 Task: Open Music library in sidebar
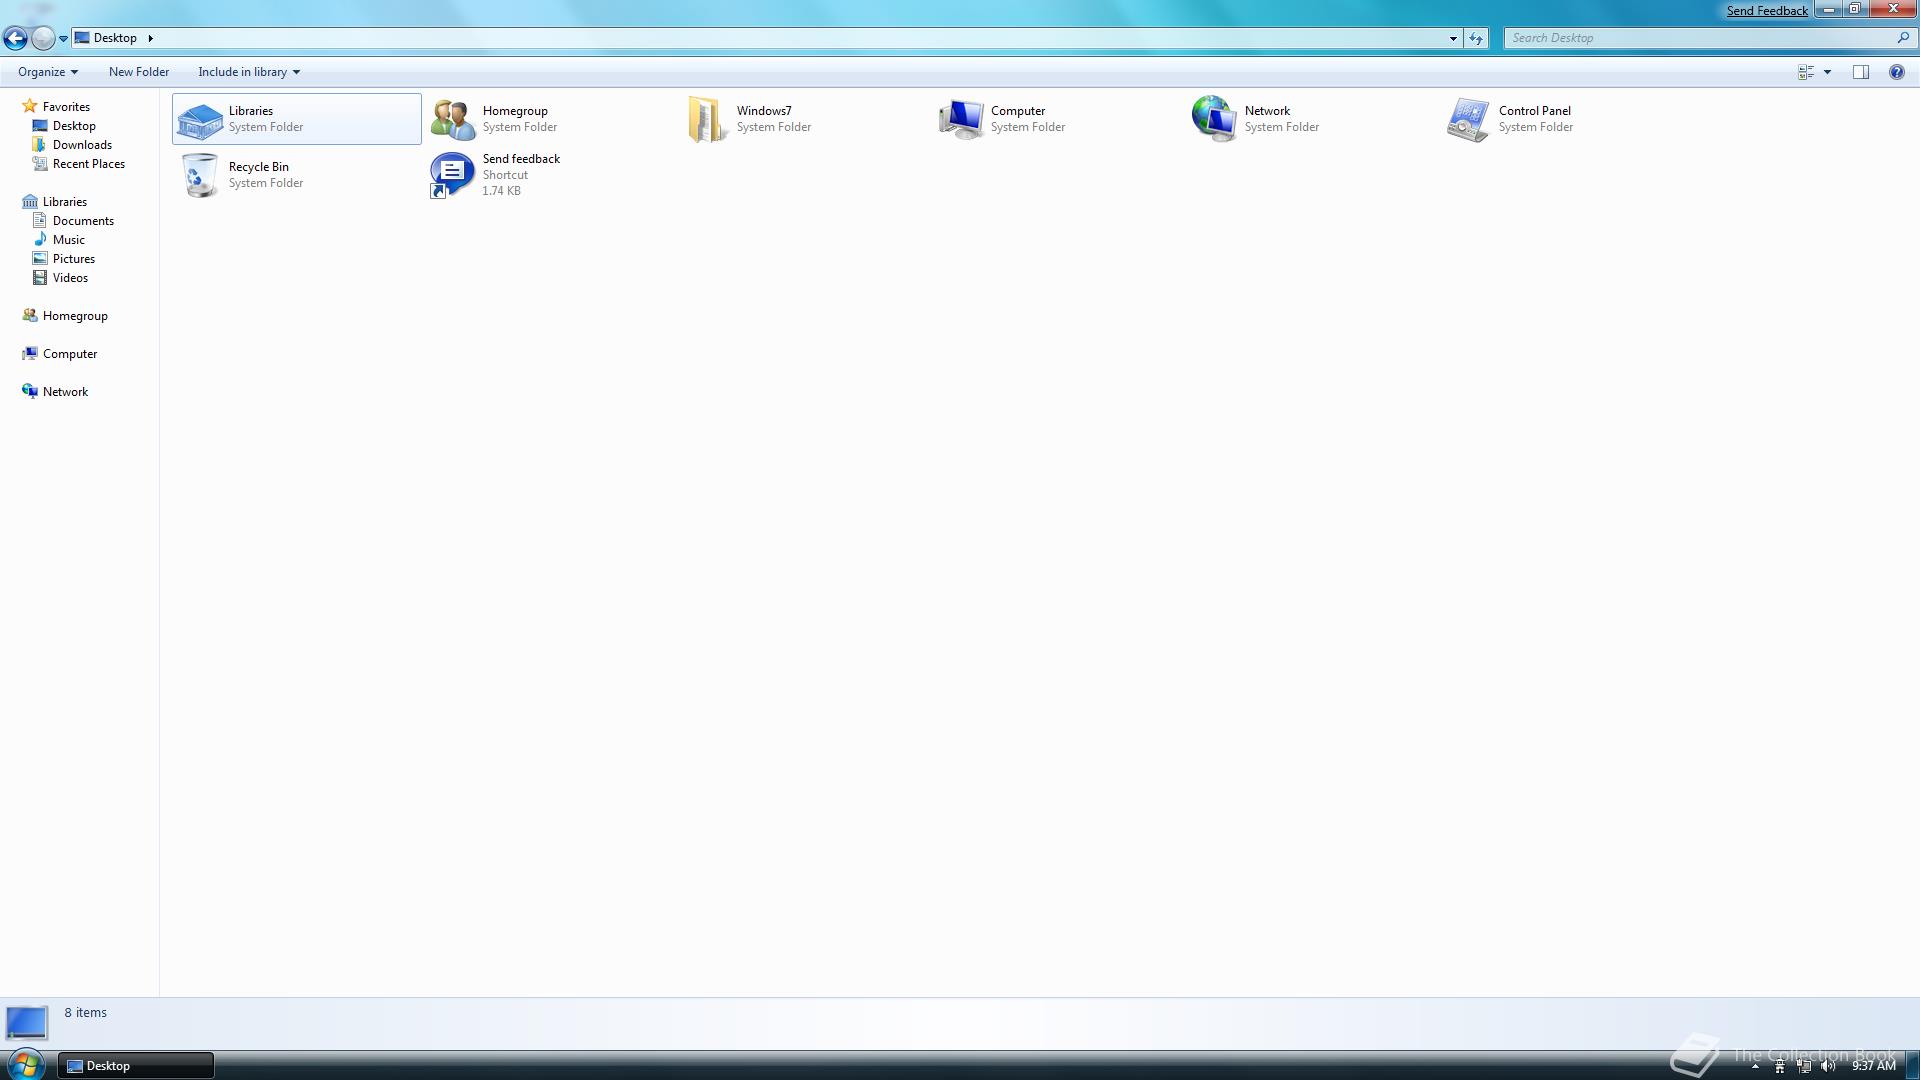(69, 240)
